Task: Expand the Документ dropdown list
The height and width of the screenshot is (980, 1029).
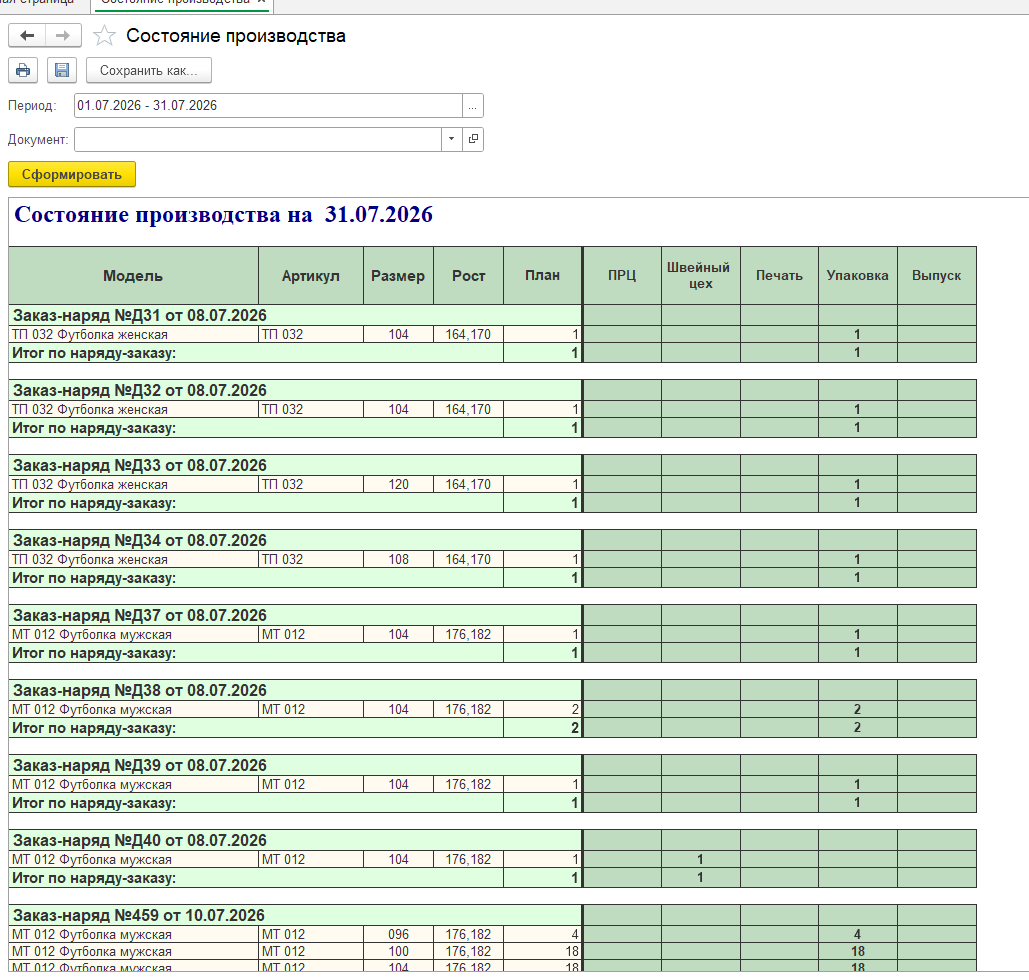Action: pos(452,139)
